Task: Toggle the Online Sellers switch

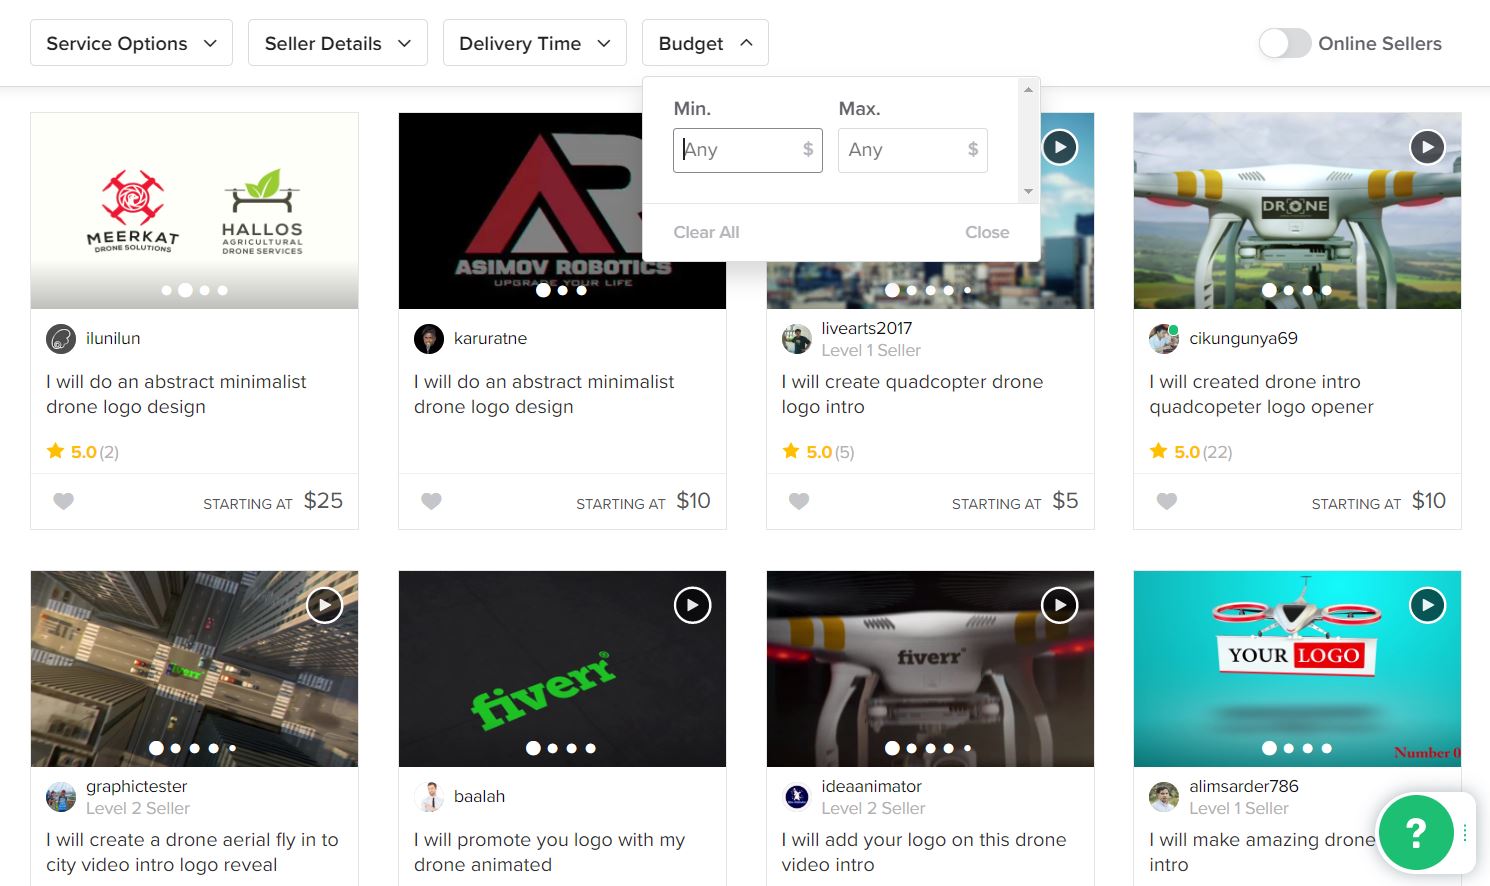Action: pos(1285,43)
